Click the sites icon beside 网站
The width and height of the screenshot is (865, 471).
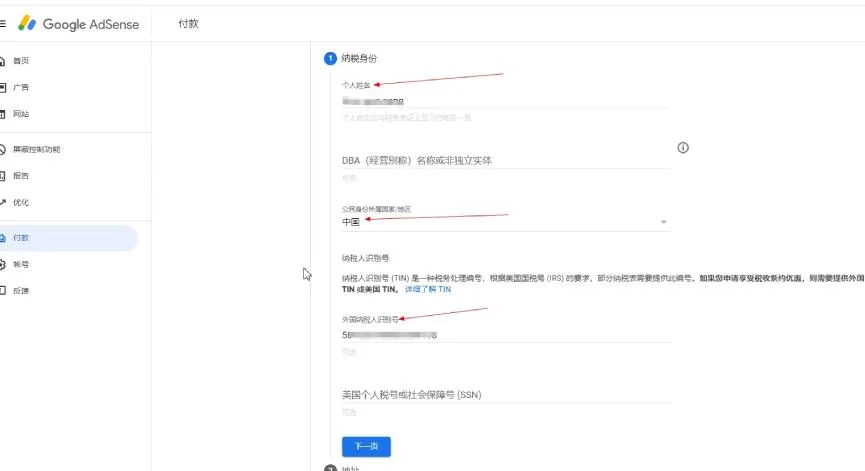[2, 114]
